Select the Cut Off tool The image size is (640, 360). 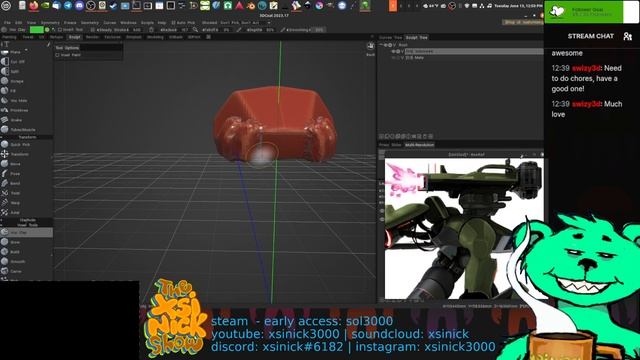(x=14, y=62)
